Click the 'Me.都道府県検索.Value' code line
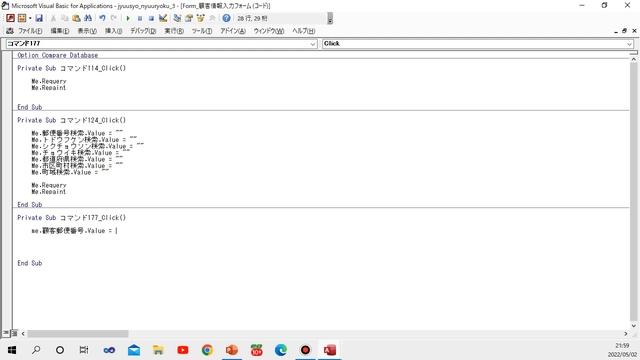 click(77, 159)
